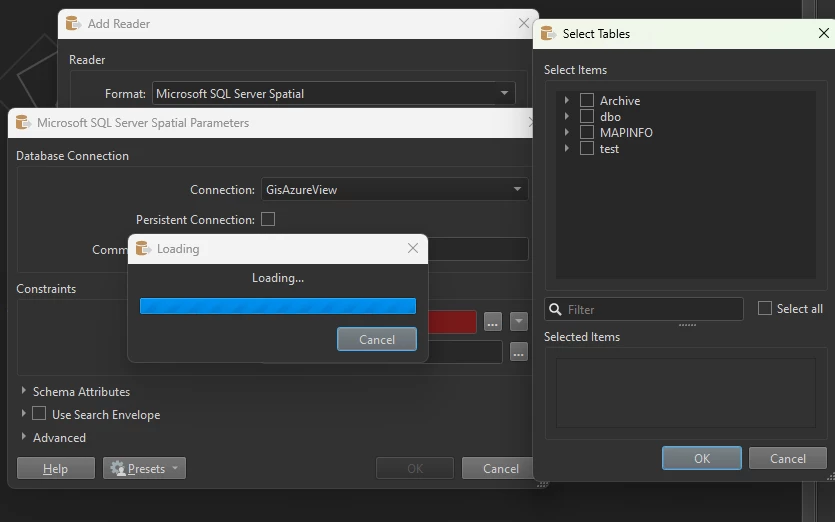The height and width of the screenshot is (522, 835).
Task: Open the Format dropdown in Add Reader
Action: [x=504, y=93]
